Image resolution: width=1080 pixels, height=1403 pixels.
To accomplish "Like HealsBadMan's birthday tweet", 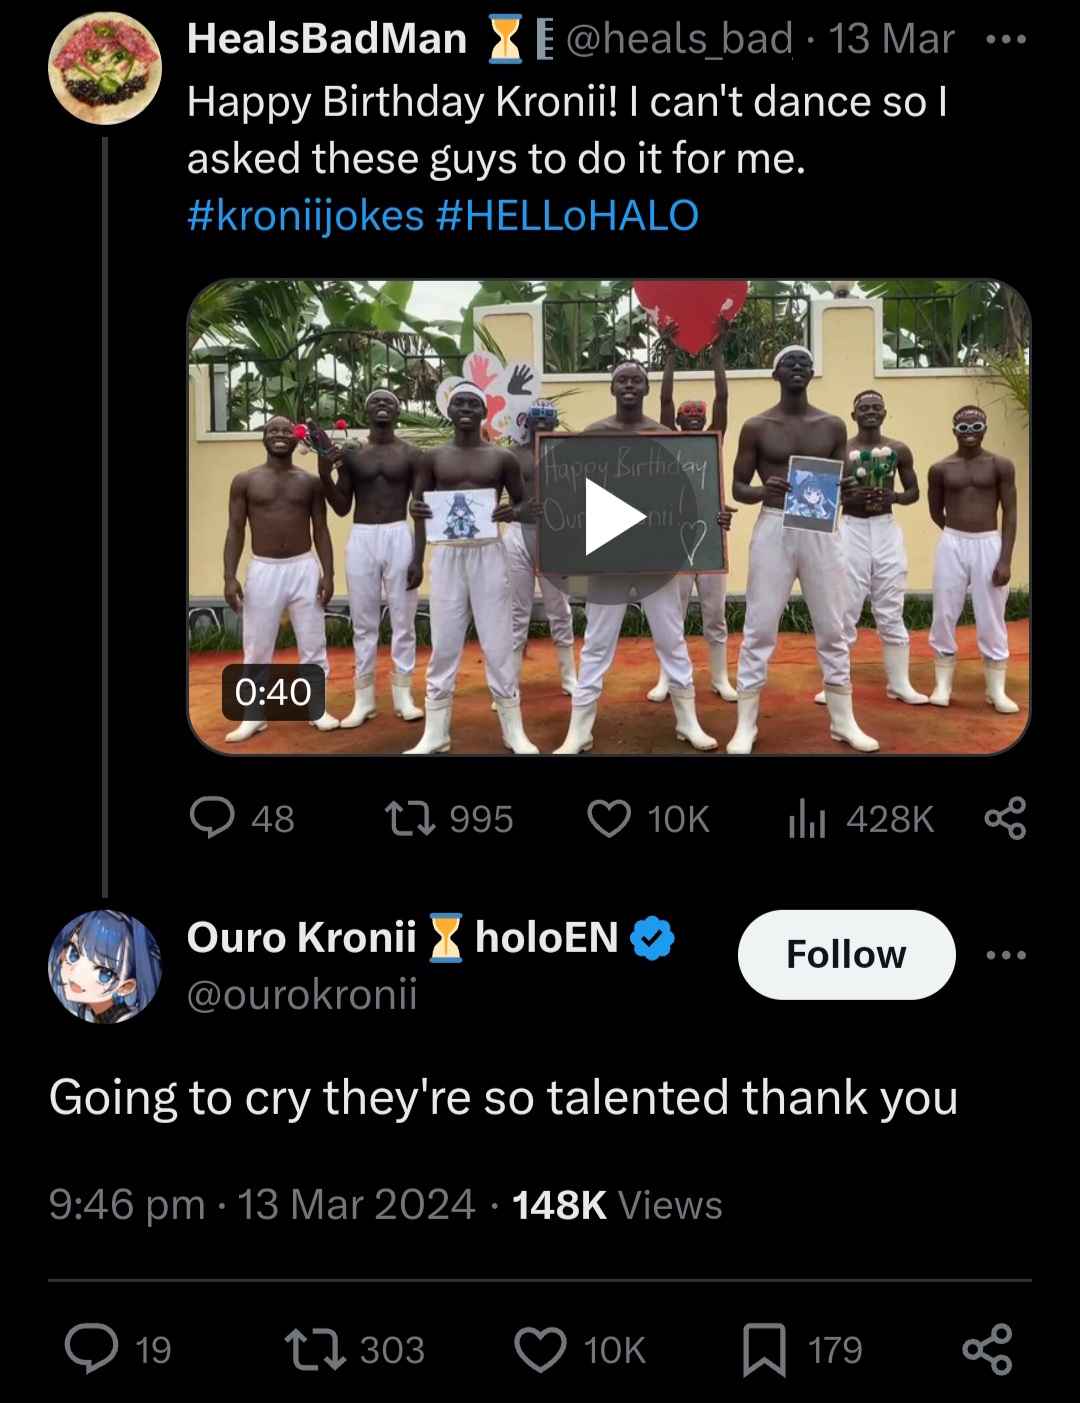I will coord(609,818).
